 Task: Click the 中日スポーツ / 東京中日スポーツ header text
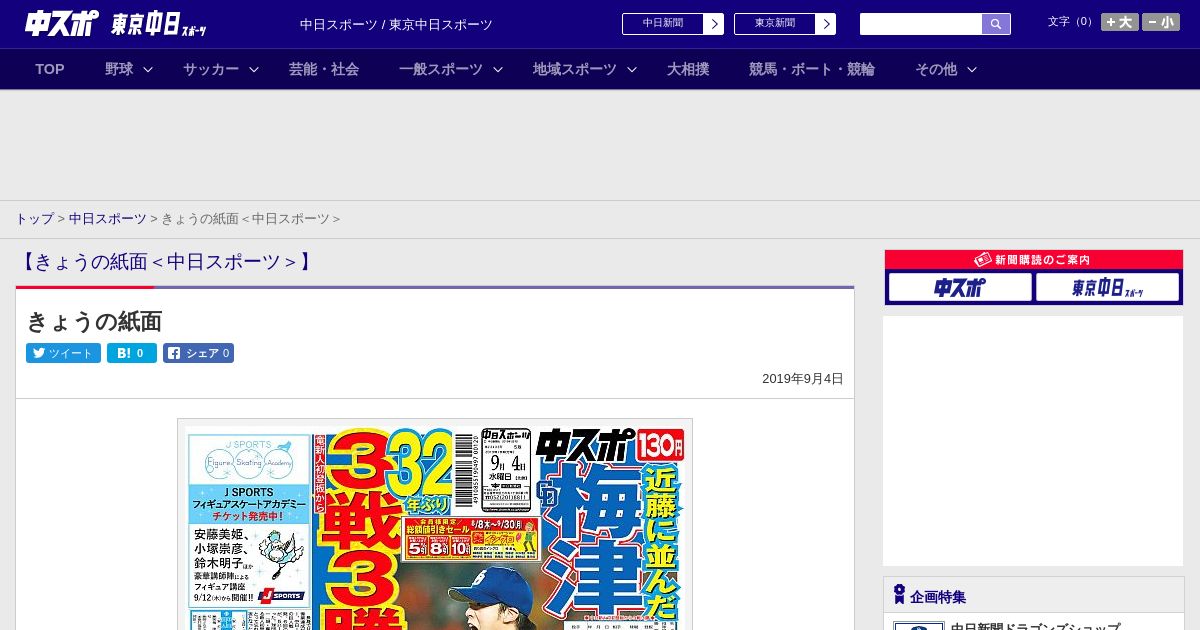[x=396, y=24]
